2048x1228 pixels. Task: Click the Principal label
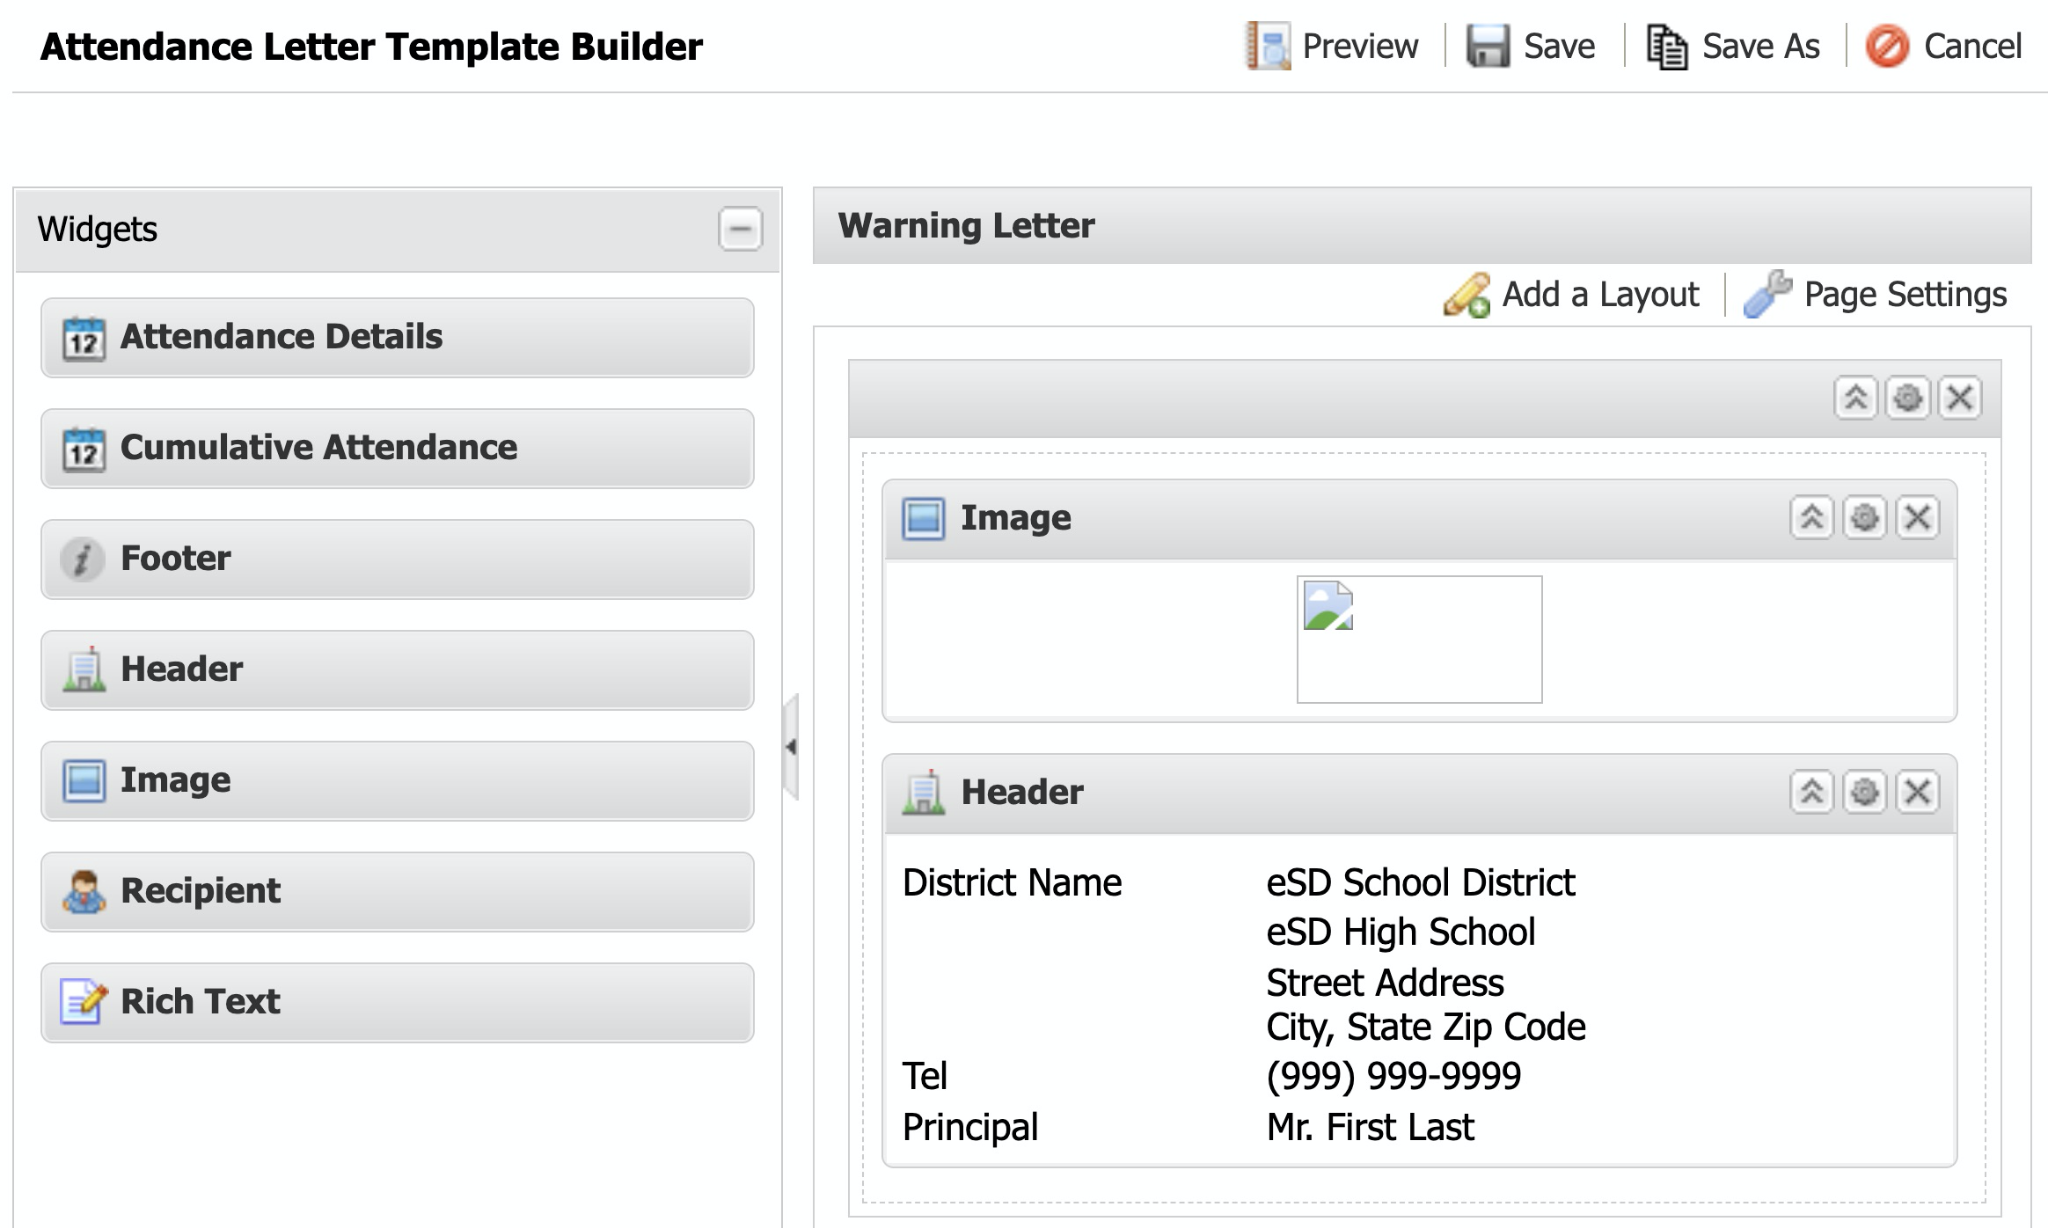point(970,1127)
